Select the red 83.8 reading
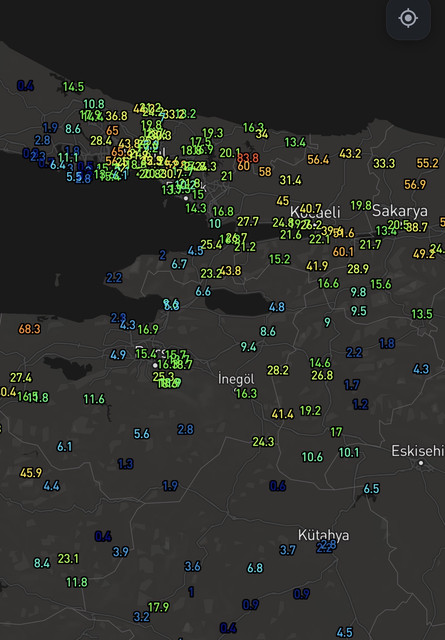 (247, 158)
